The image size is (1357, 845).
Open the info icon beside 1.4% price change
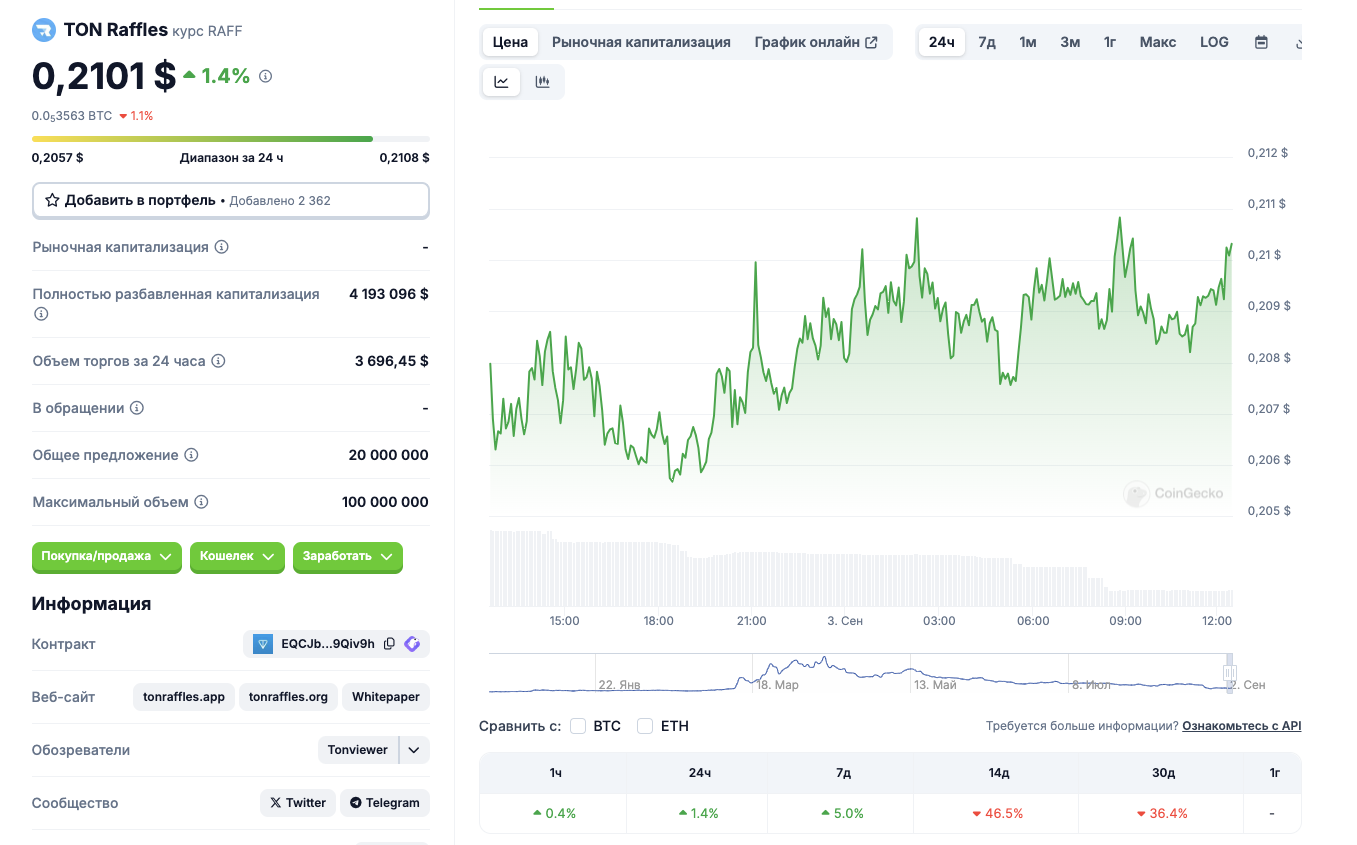point(265,76)
